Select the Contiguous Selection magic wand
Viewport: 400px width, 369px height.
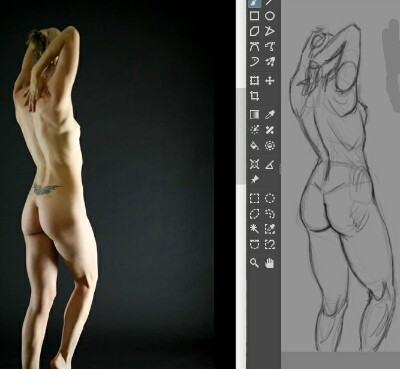point(255,229)
